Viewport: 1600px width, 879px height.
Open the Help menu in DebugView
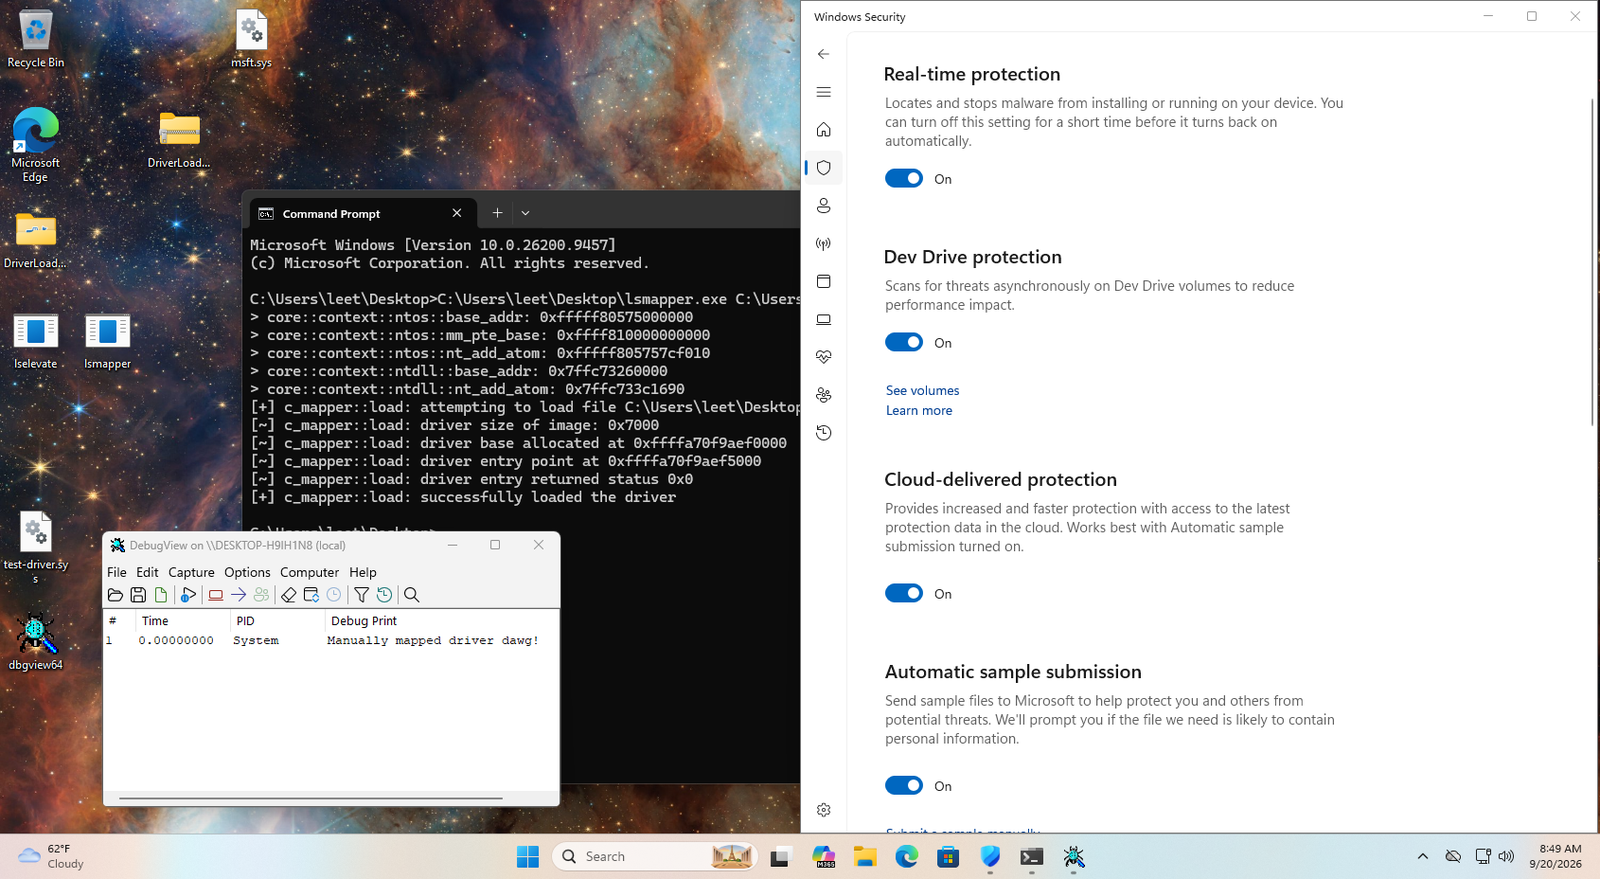point(363,572)
